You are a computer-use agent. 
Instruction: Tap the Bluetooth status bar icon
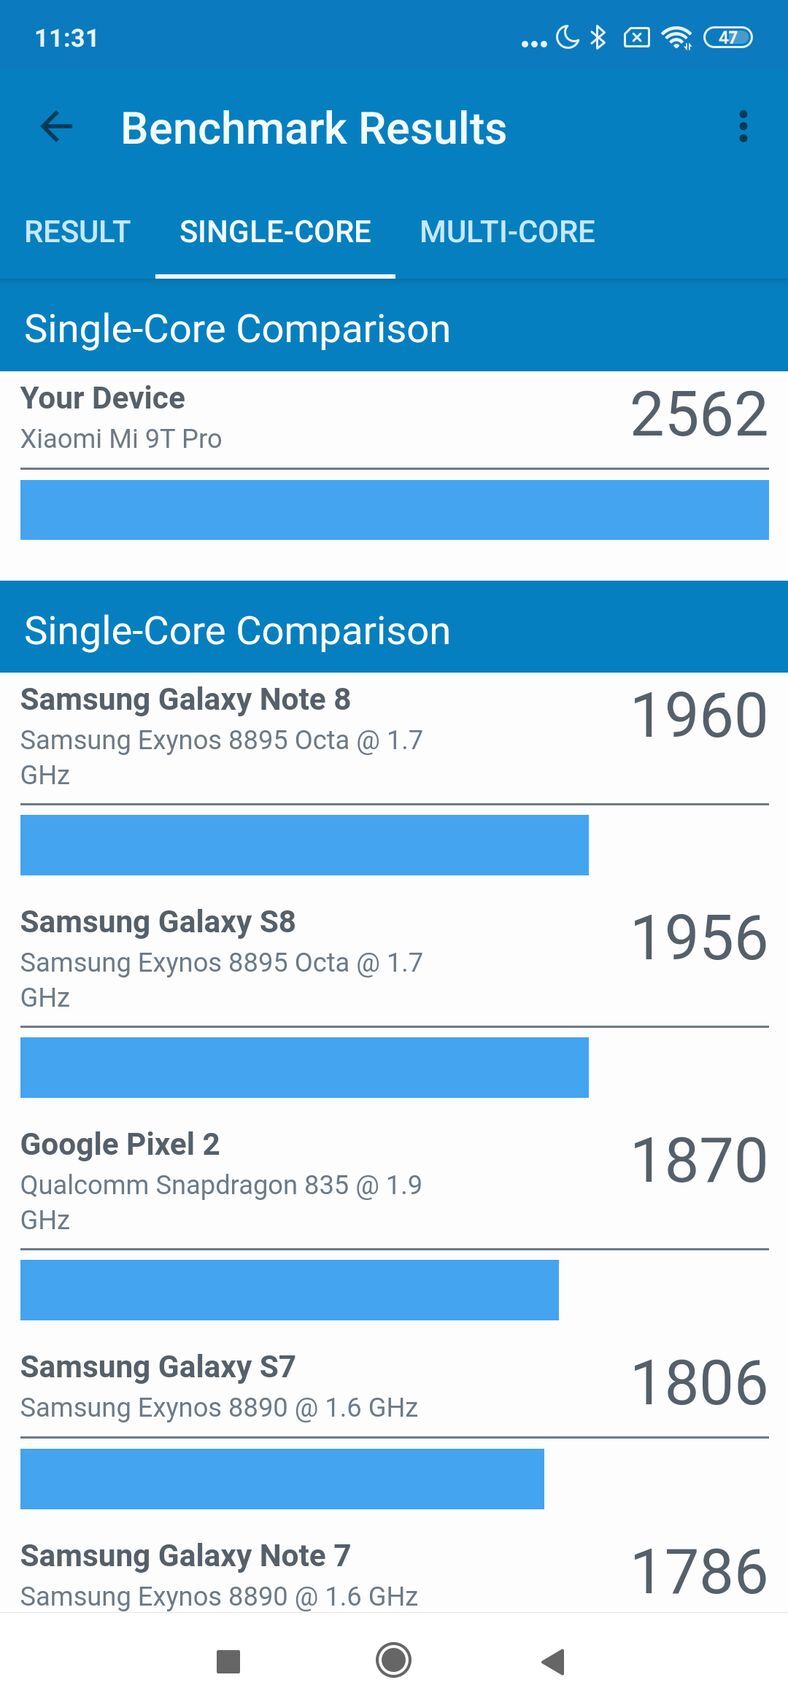[x=599, y=37]
